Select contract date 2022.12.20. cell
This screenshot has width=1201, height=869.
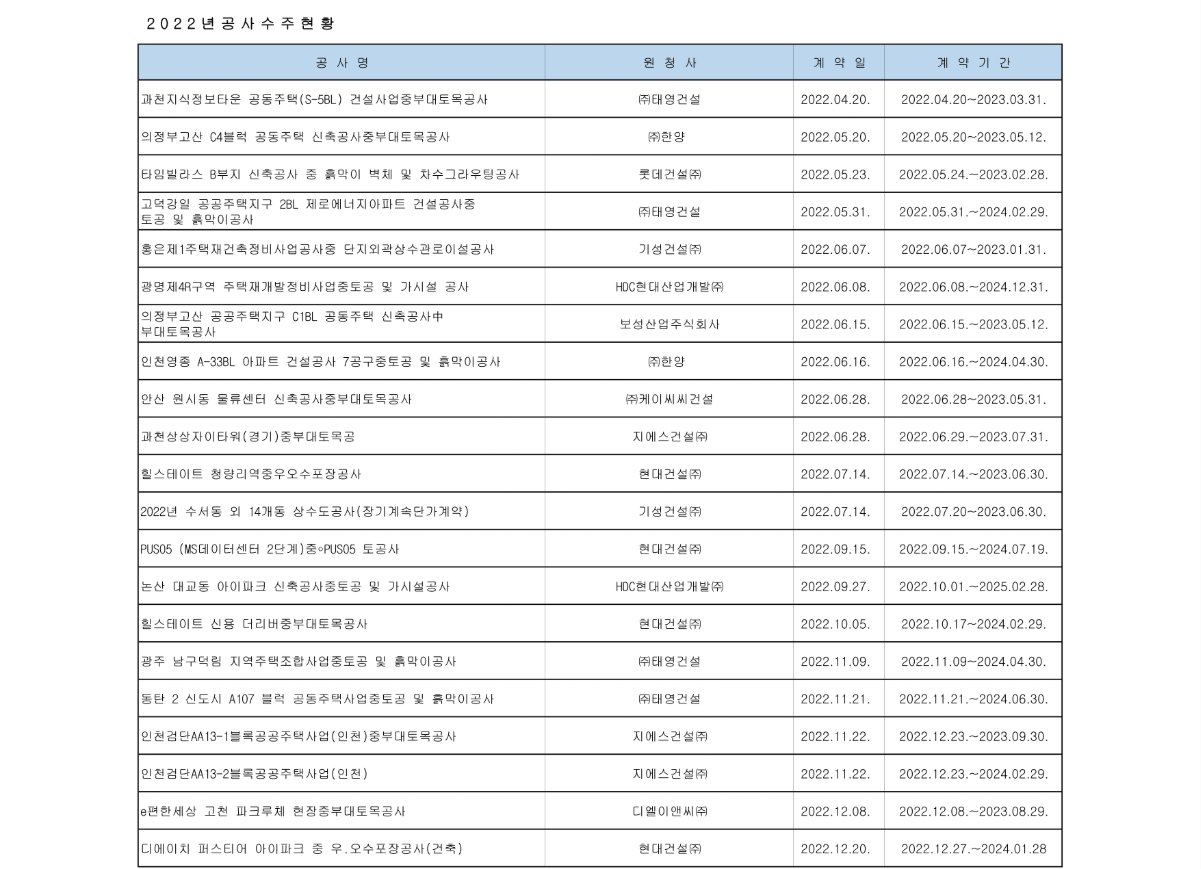(x=839, y=848)
